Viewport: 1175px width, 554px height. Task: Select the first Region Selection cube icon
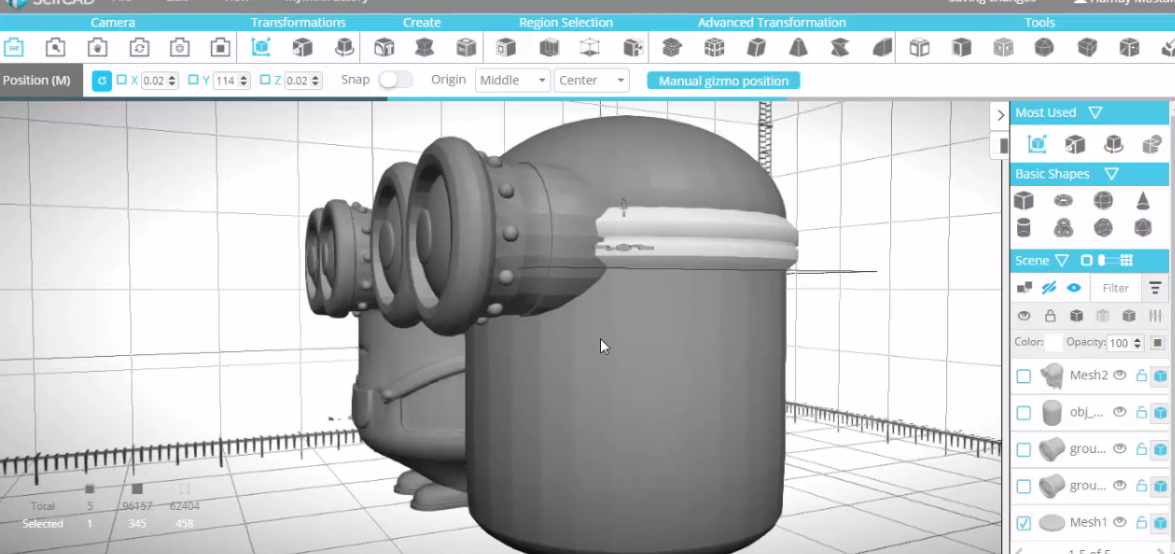[x=506, y=48]
